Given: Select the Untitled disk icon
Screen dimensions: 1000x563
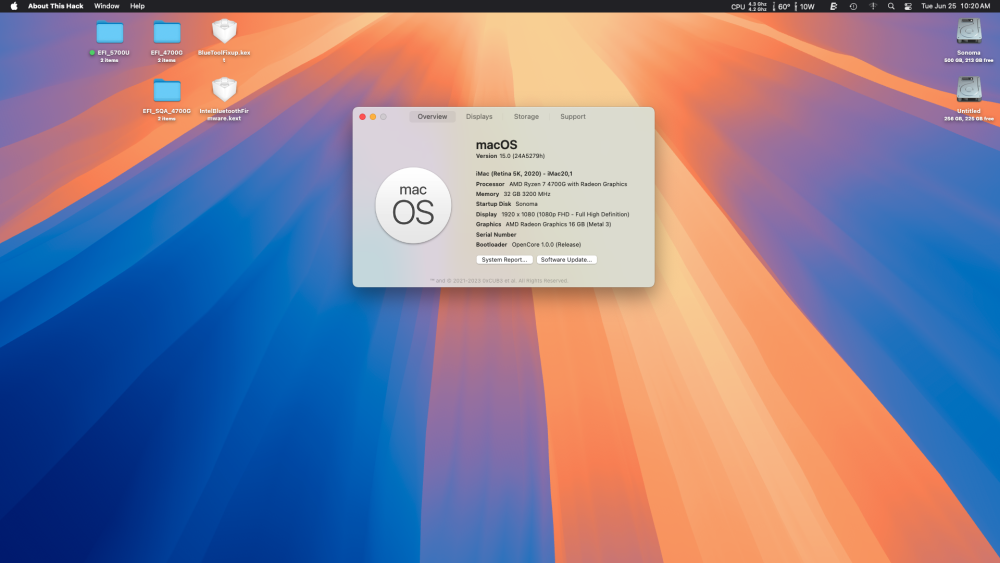Looking at the screenshot, I should (969, 89).
